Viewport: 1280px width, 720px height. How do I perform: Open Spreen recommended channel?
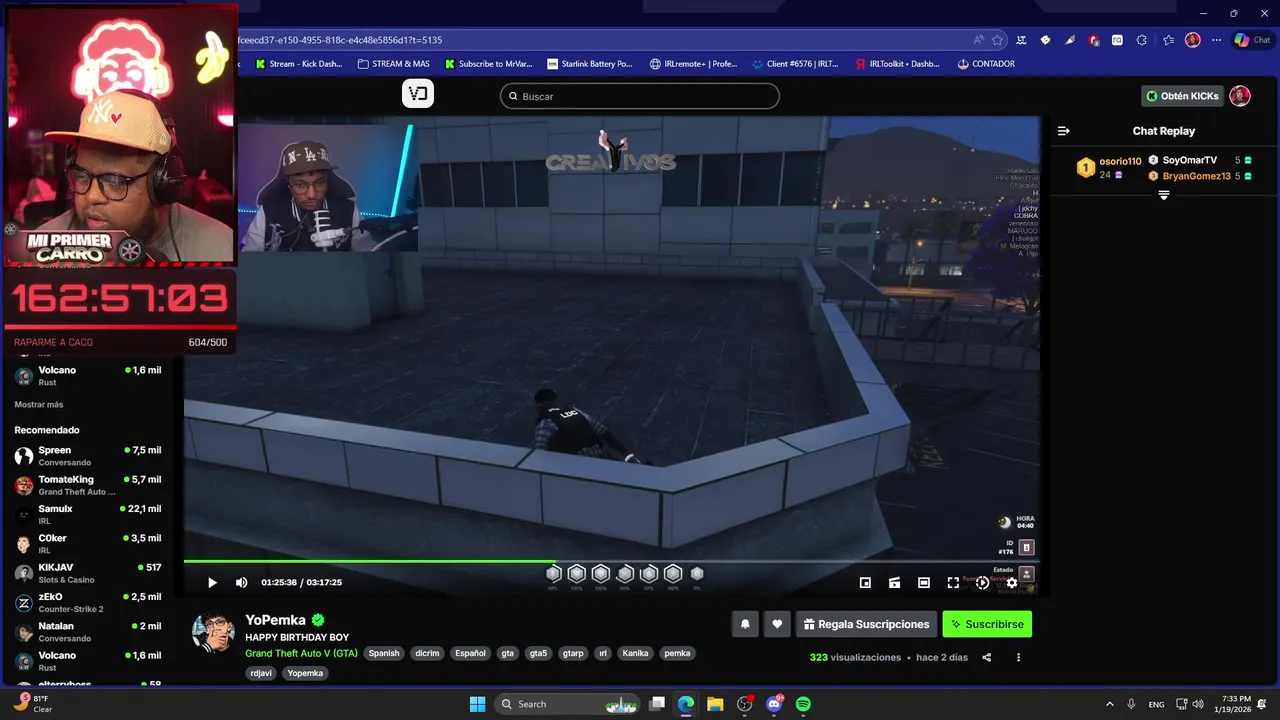[88, 456]
